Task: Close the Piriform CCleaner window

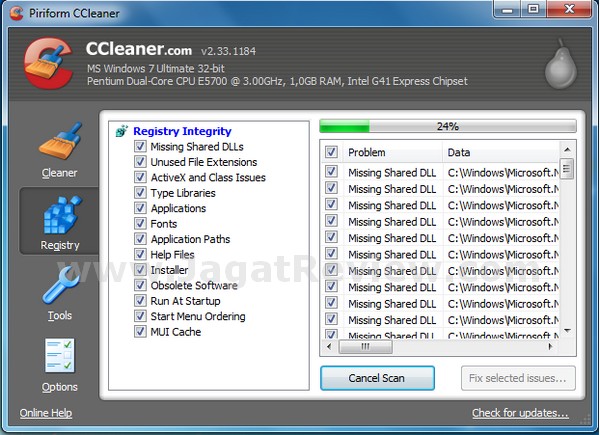Action: (569, 9)
